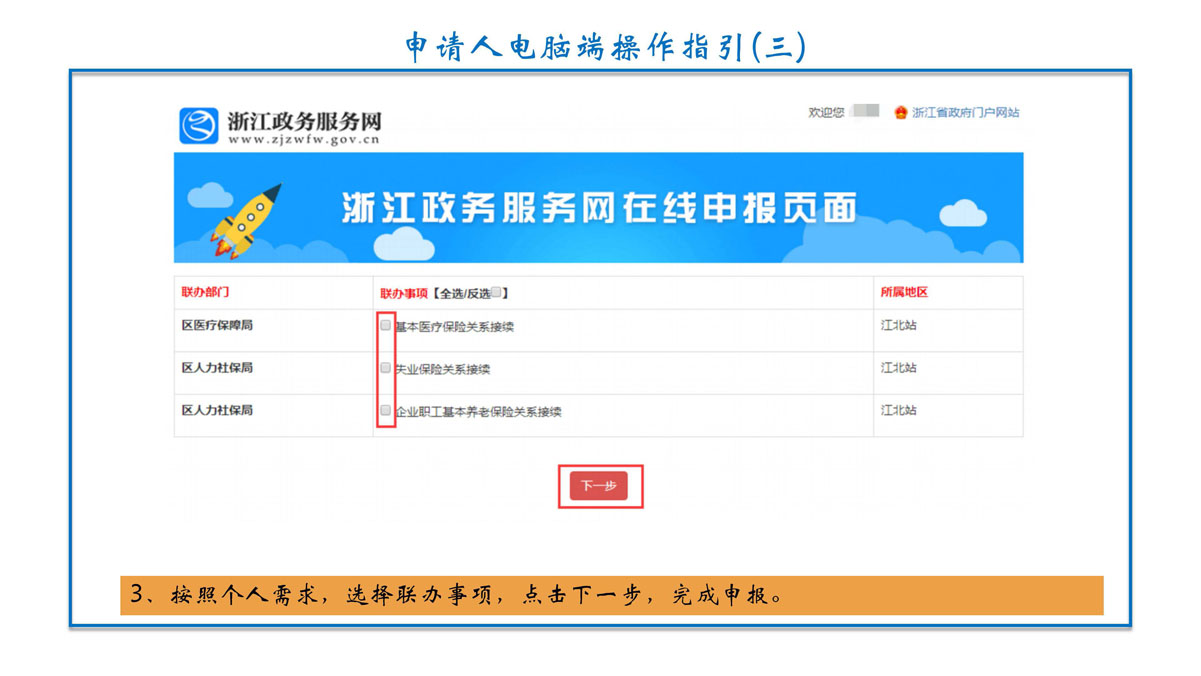Toggle the 全选/反选 select-all checkbox
The width and height of the screenshot is (1201, 676).
[x=496, y=292]
